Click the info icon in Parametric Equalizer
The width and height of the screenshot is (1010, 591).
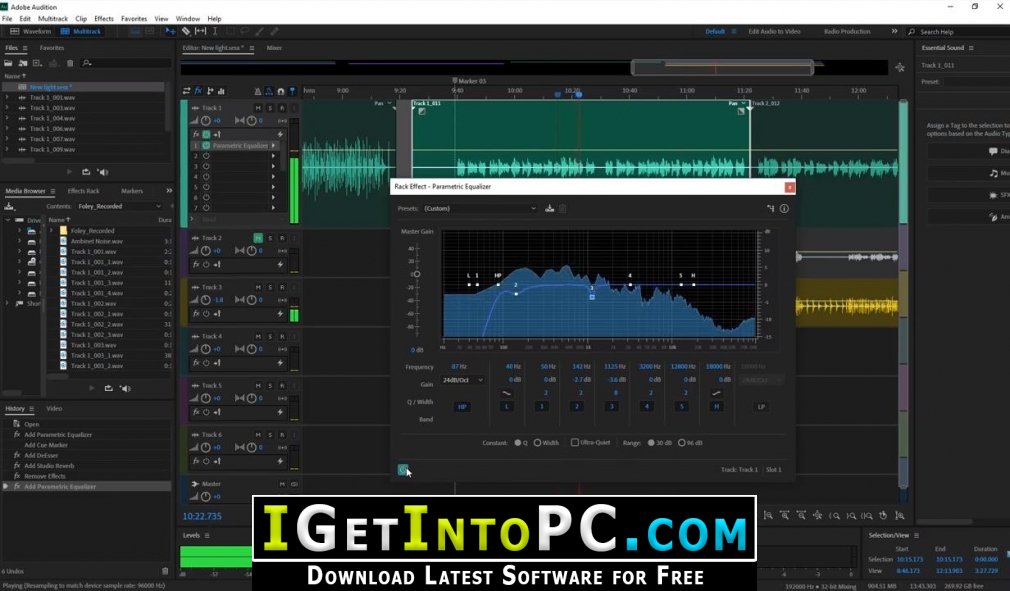coord(784,208)
